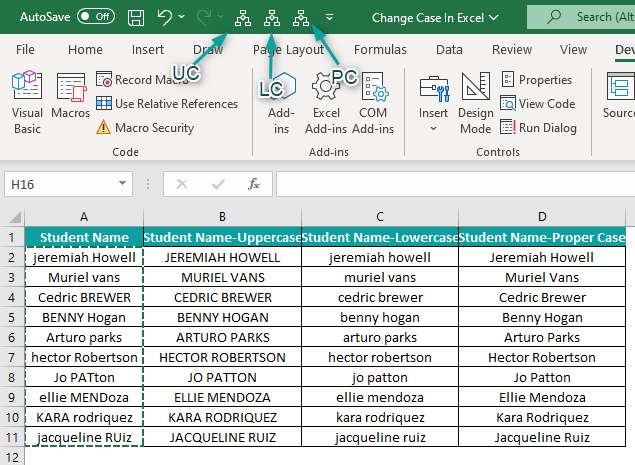This screenshot has width=635, height=465.
Task: Select the Student Name-Lowercase header cell
Action: click(380, 237)
